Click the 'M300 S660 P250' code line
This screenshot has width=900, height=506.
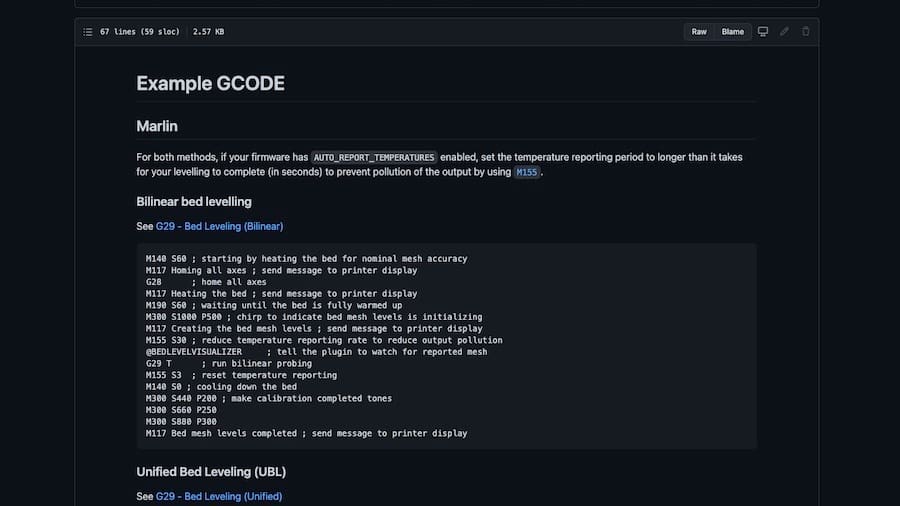tap(181, 410)
